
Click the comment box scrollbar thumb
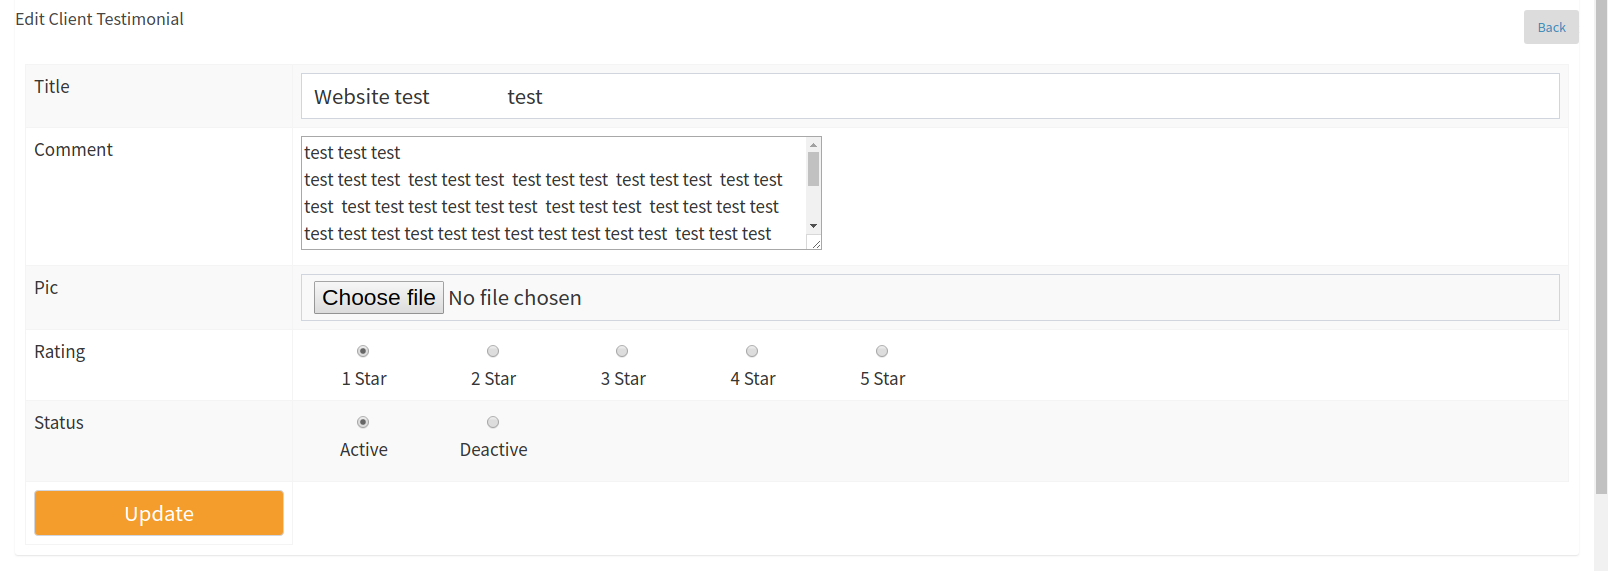tap(814, 169)
